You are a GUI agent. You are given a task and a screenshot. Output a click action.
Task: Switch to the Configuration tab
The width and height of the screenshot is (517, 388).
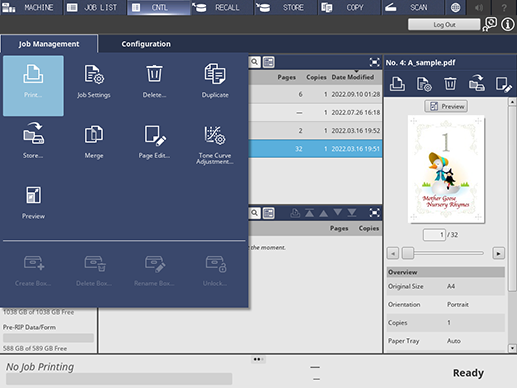point(146,44)
